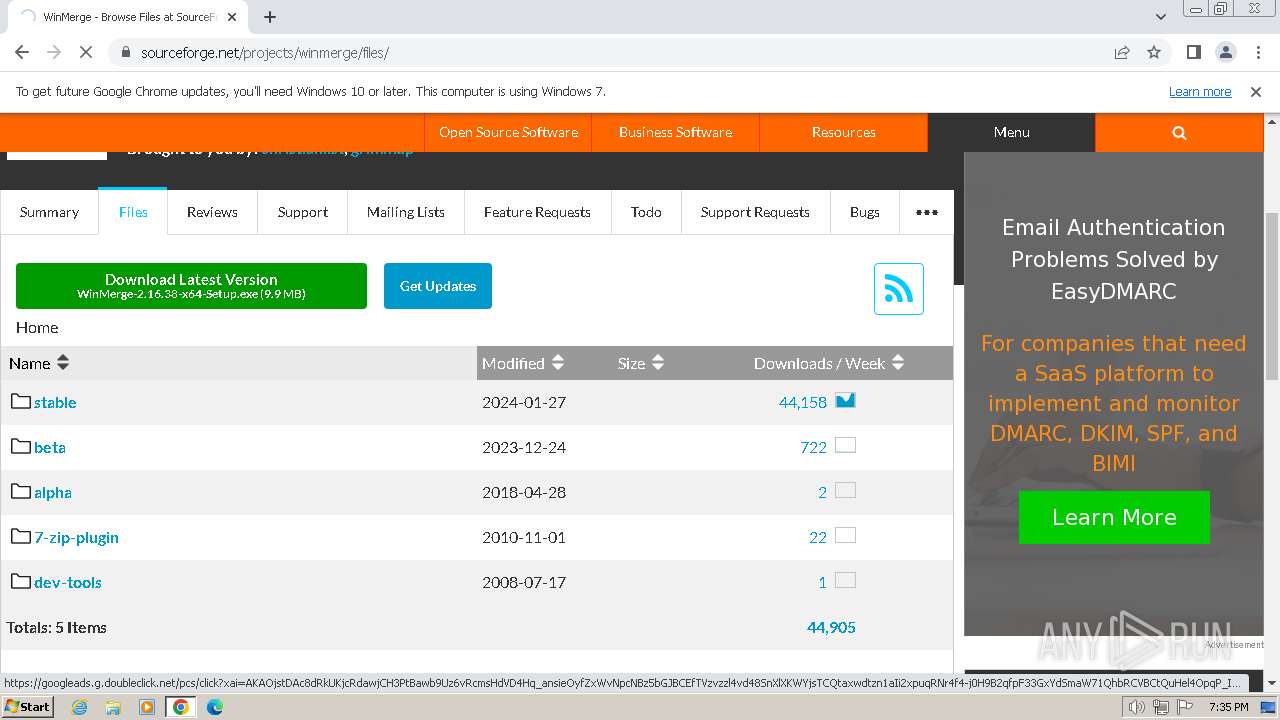
Task: Click Download Latest Version button
Action: pos(191,286)
